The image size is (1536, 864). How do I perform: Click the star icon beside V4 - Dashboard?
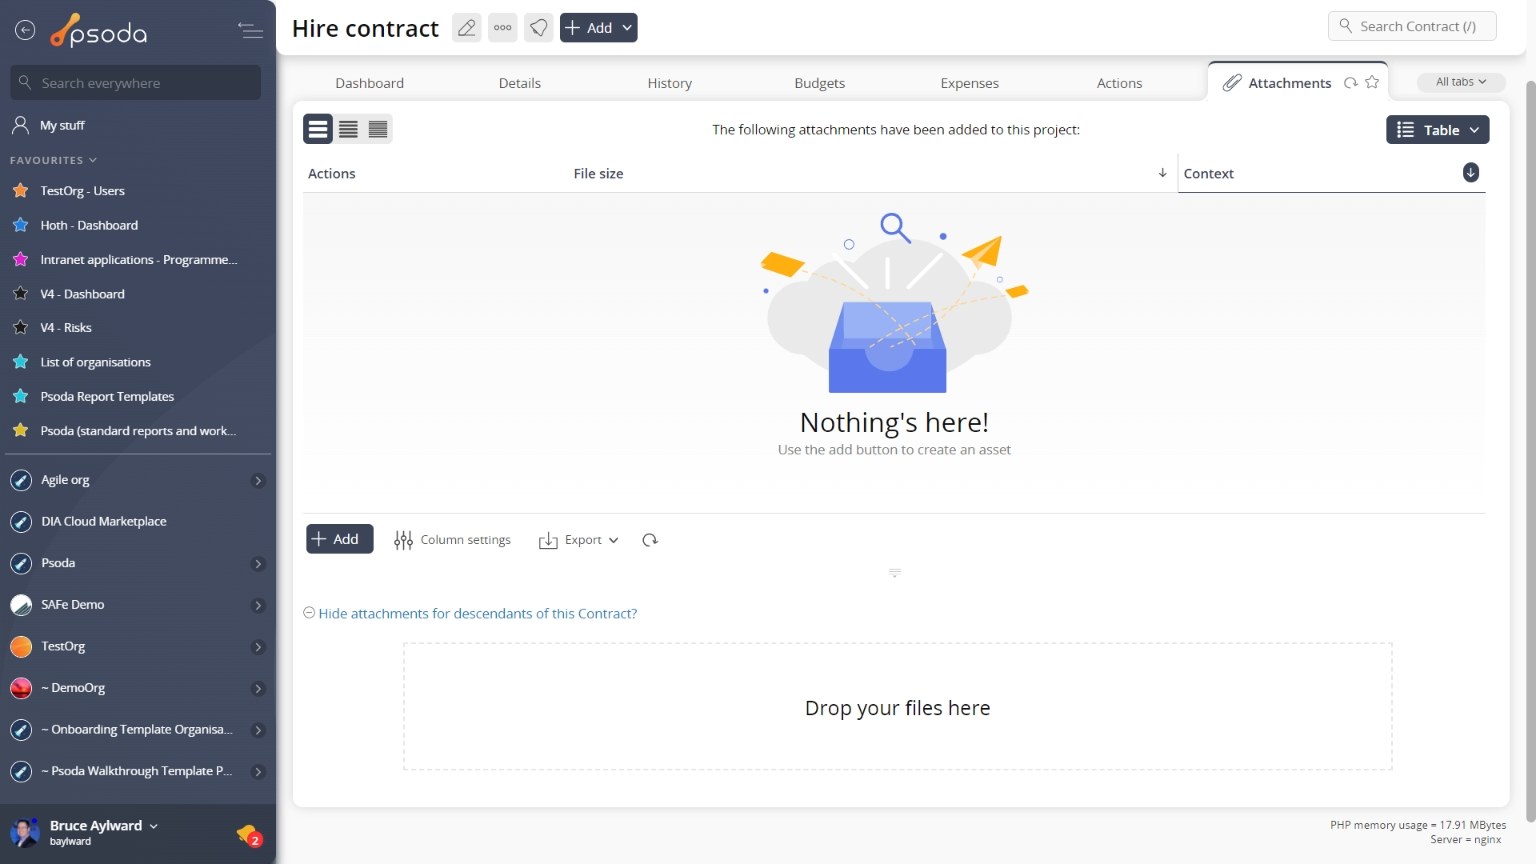[20, 294]
